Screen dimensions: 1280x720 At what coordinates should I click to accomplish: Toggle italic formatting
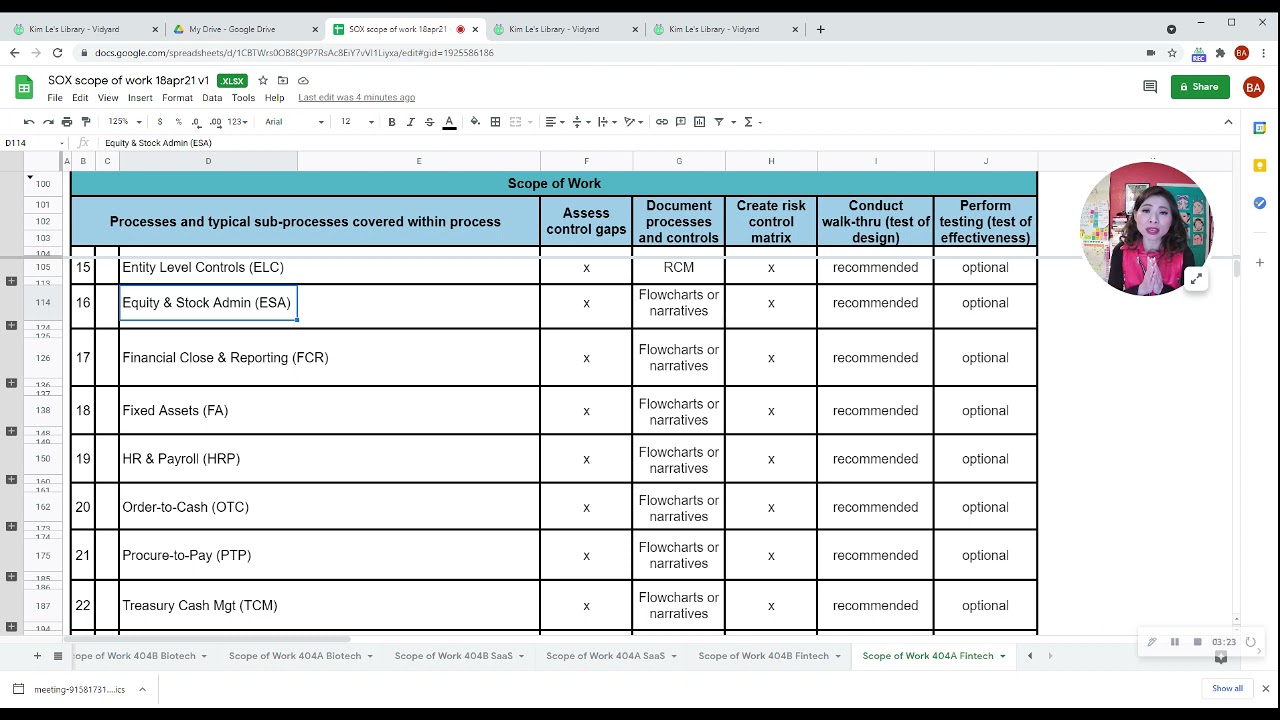[411, 122]
